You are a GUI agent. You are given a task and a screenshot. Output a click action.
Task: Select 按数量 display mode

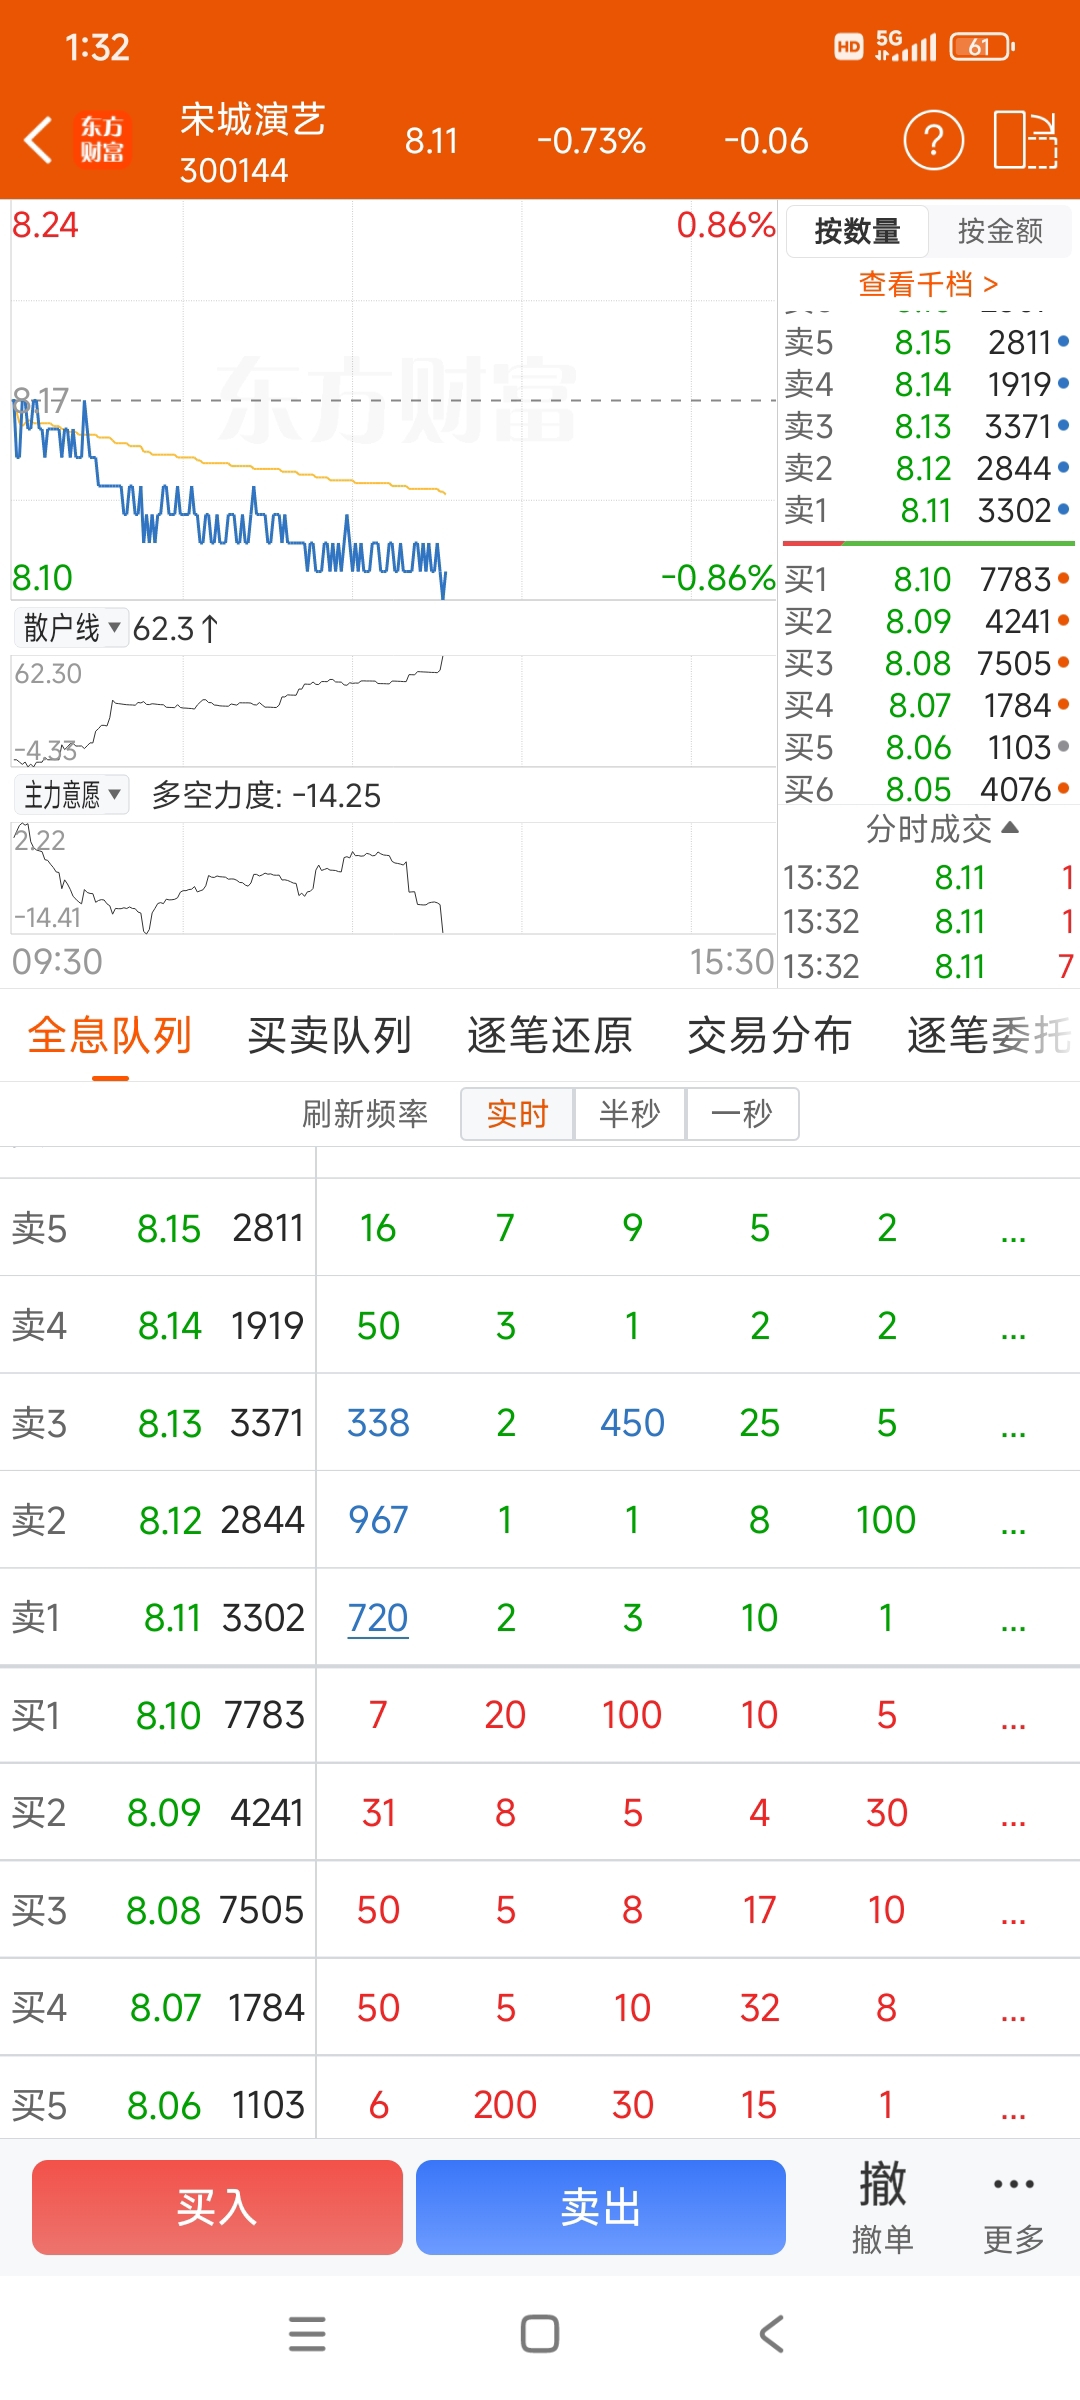(858, 231)
